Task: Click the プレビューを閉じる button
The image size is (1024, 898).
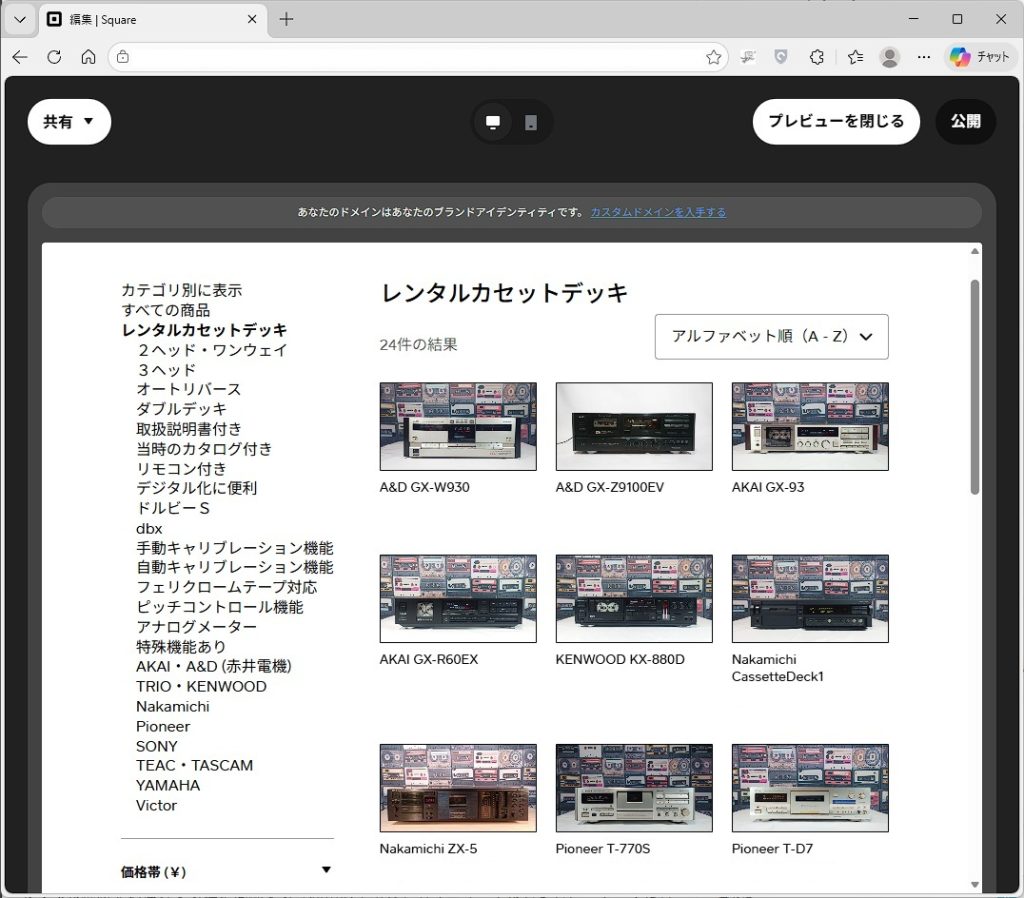Action: coord(835,122)
